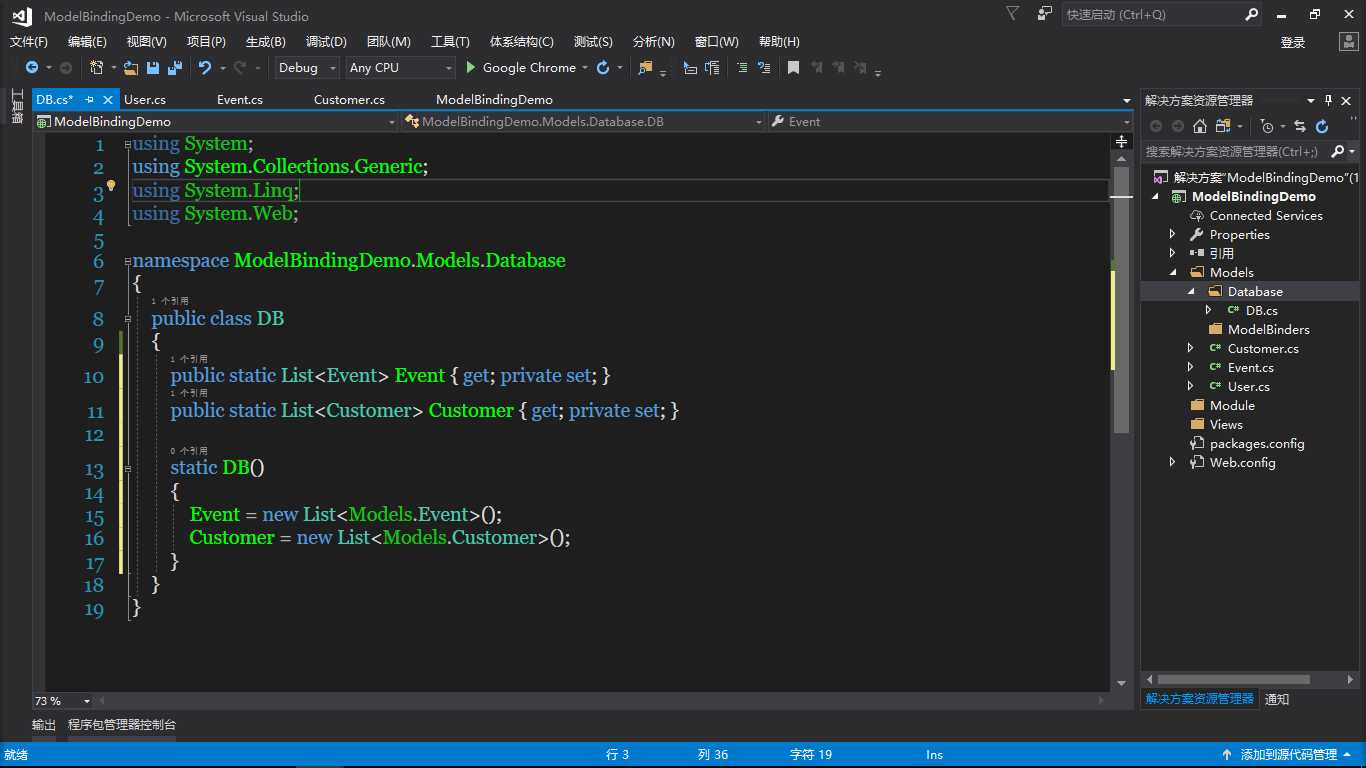Switch to the 通知 panel tab
Image resolution: width=1366 pixels, height=768 pixels.
1277,699
